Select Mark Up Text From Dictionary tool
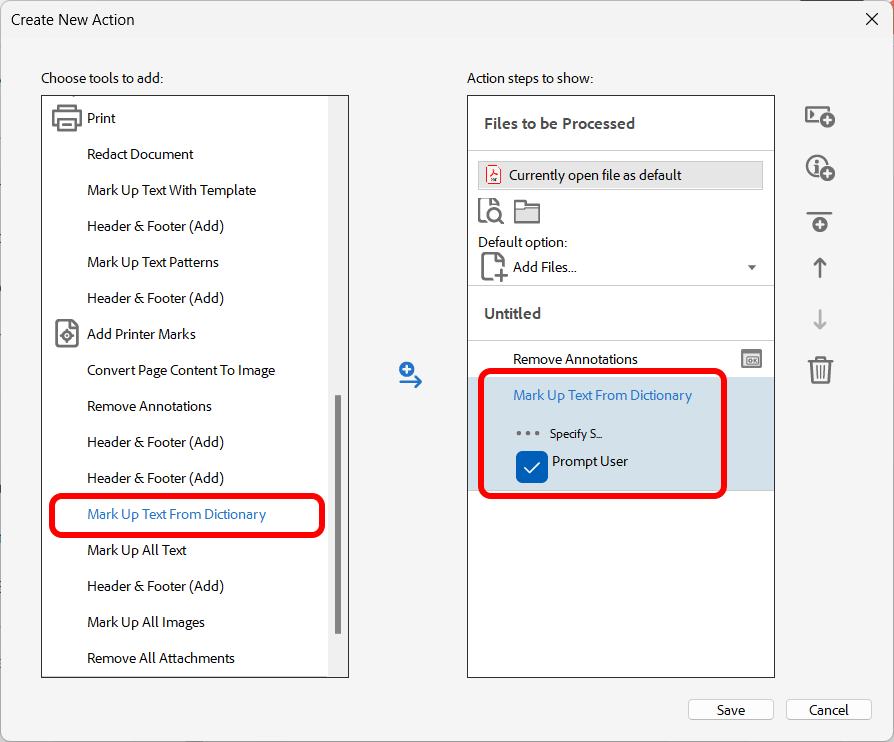The height and width of the screenshot is (742, 894). (177, 514)
